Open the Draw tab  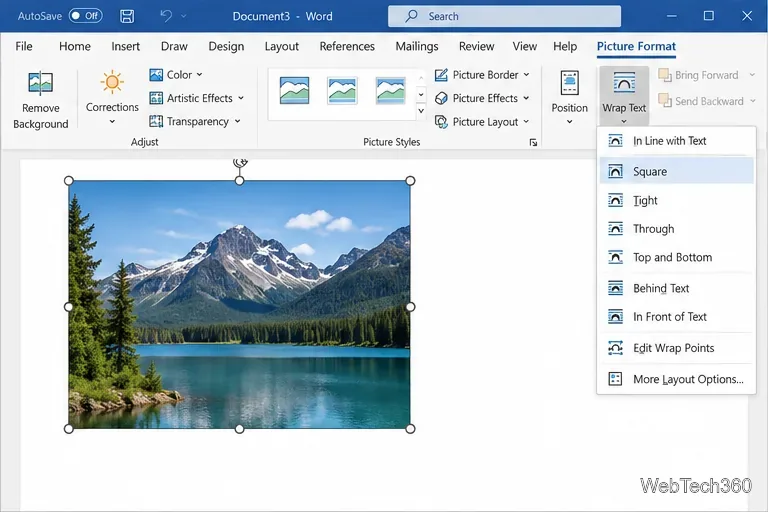174,47
